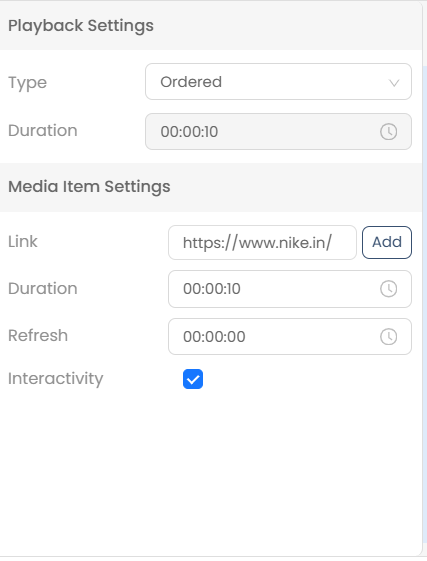Click the Type label
427x561 pixels.
[27, 83]
